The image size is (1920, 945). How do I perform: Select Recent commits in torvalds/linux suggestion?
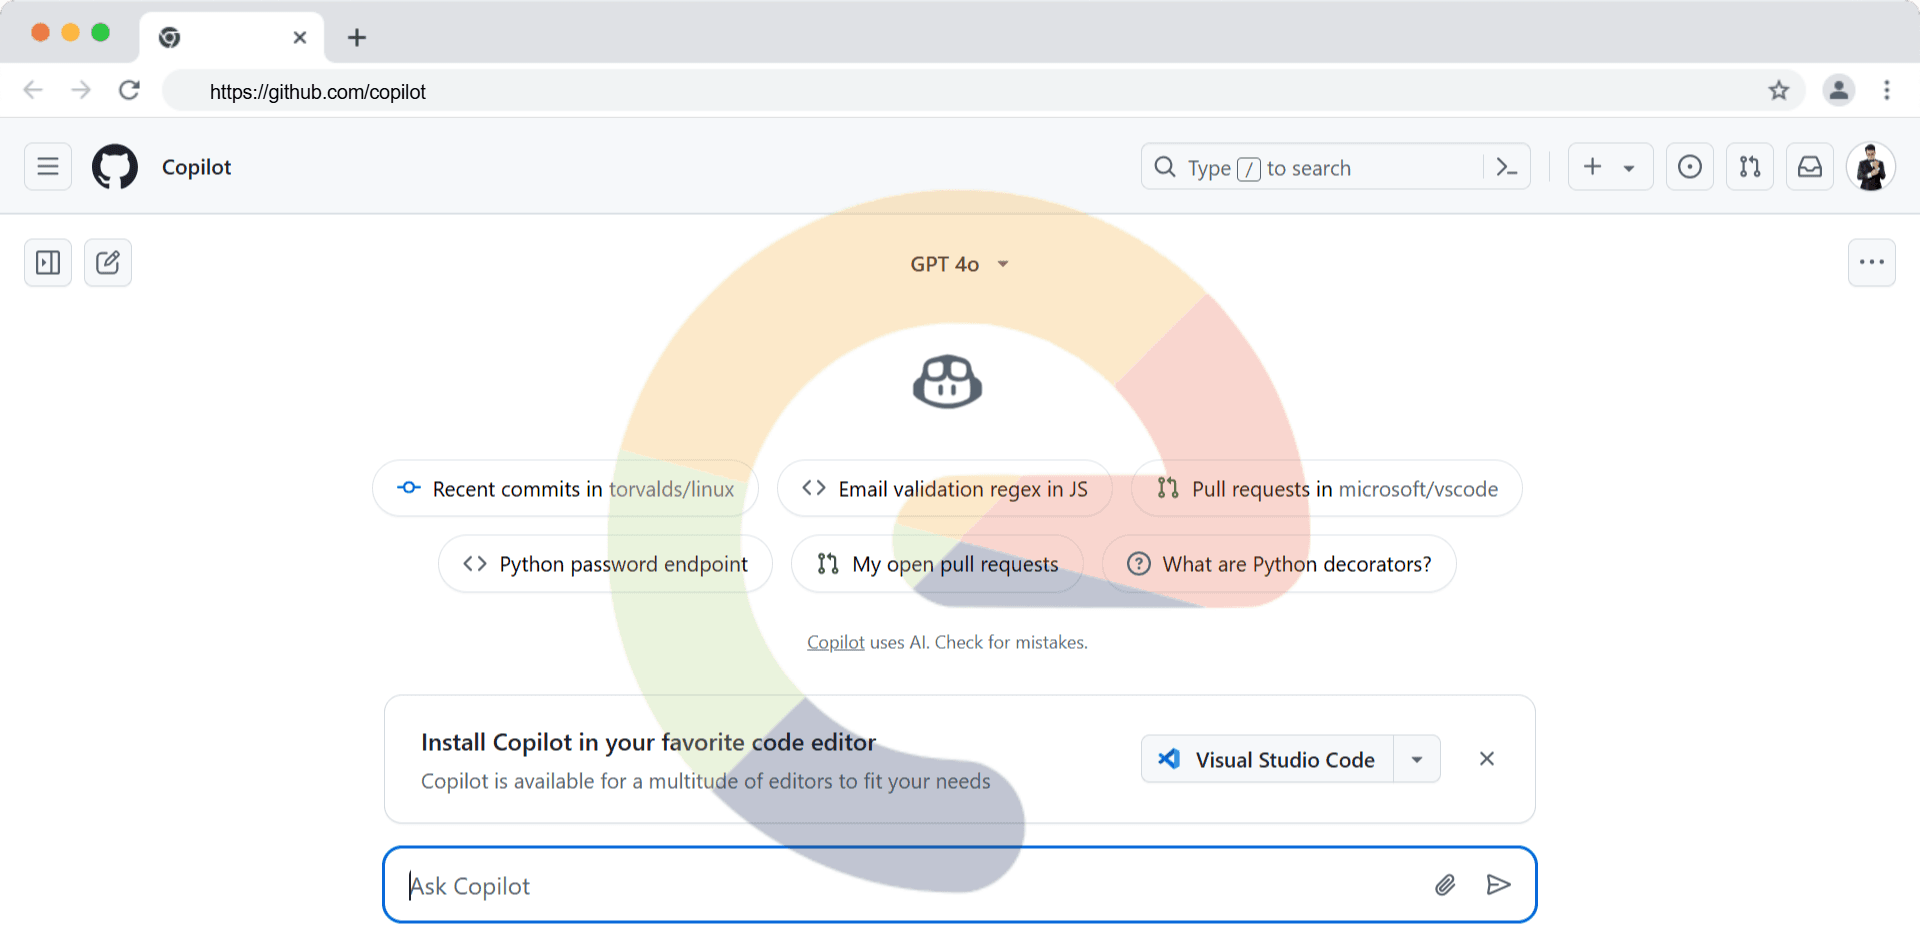(x=565, y=489)
